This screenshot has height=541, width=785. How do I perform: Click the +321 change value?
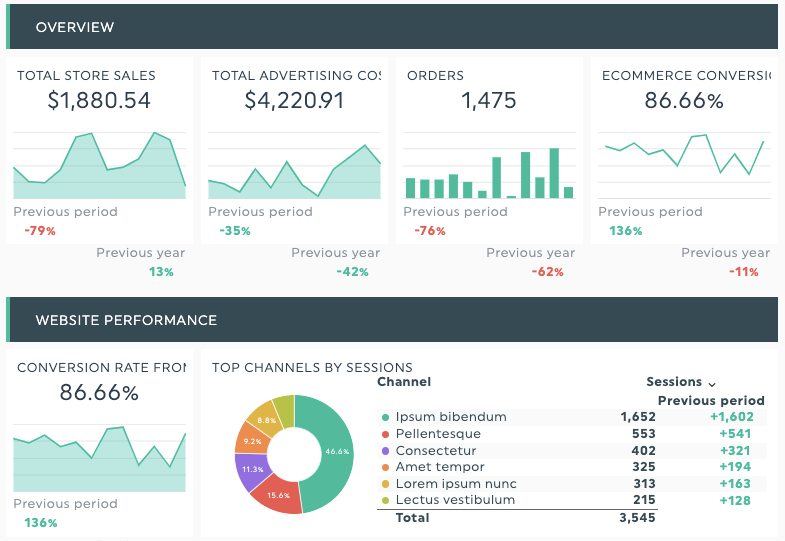coord(735,450)
